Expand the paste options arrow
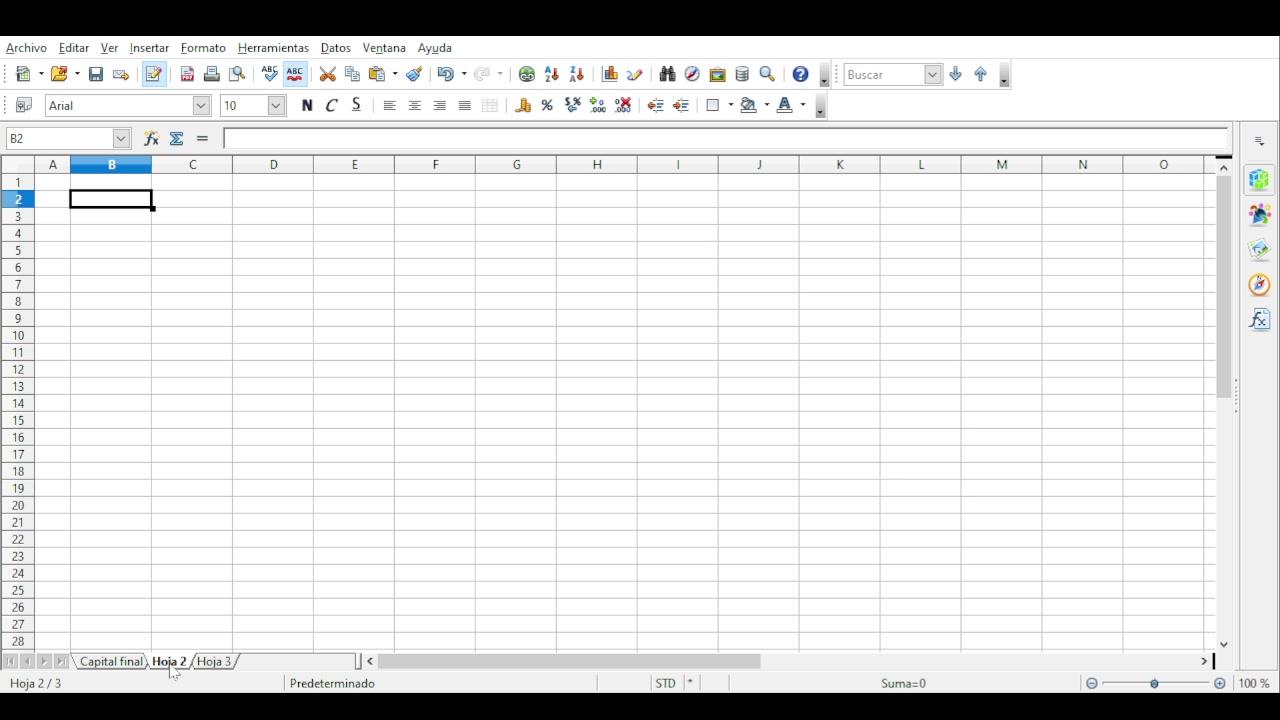 (395, 74)
